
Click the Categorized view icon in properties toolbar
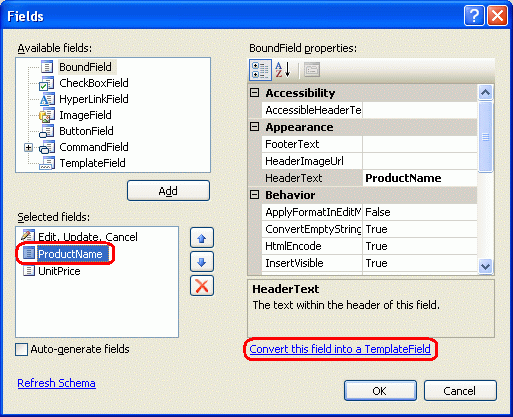click(x=260, y=70)
